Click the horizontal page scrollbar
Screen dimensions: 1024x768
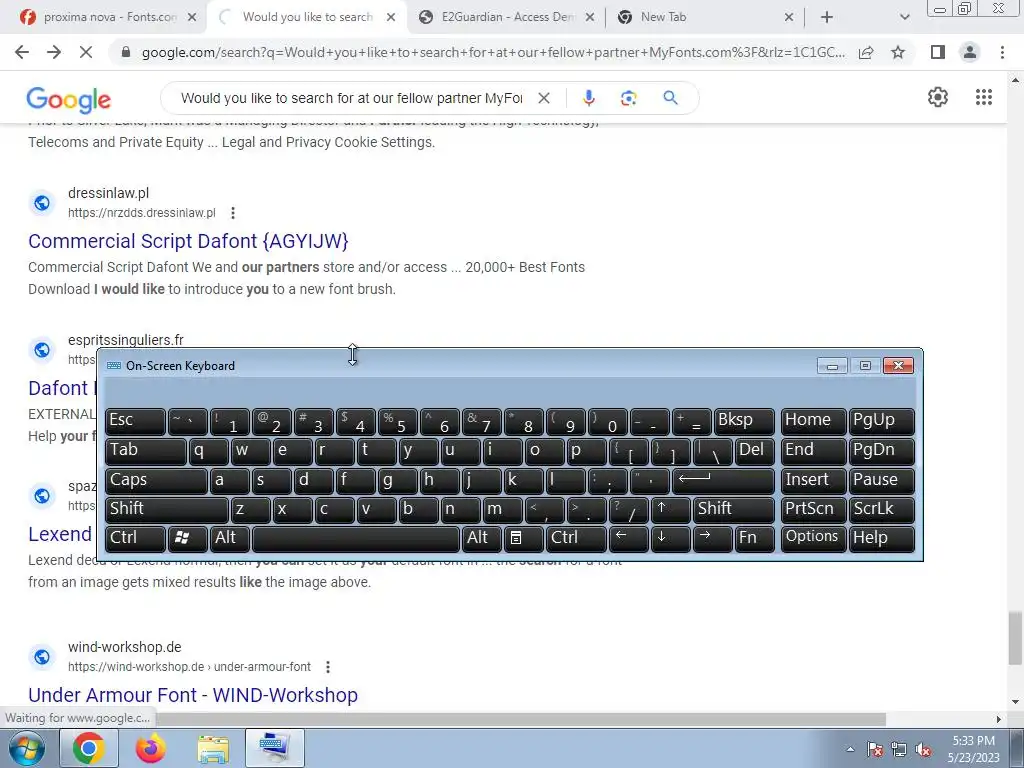(519, 718)
